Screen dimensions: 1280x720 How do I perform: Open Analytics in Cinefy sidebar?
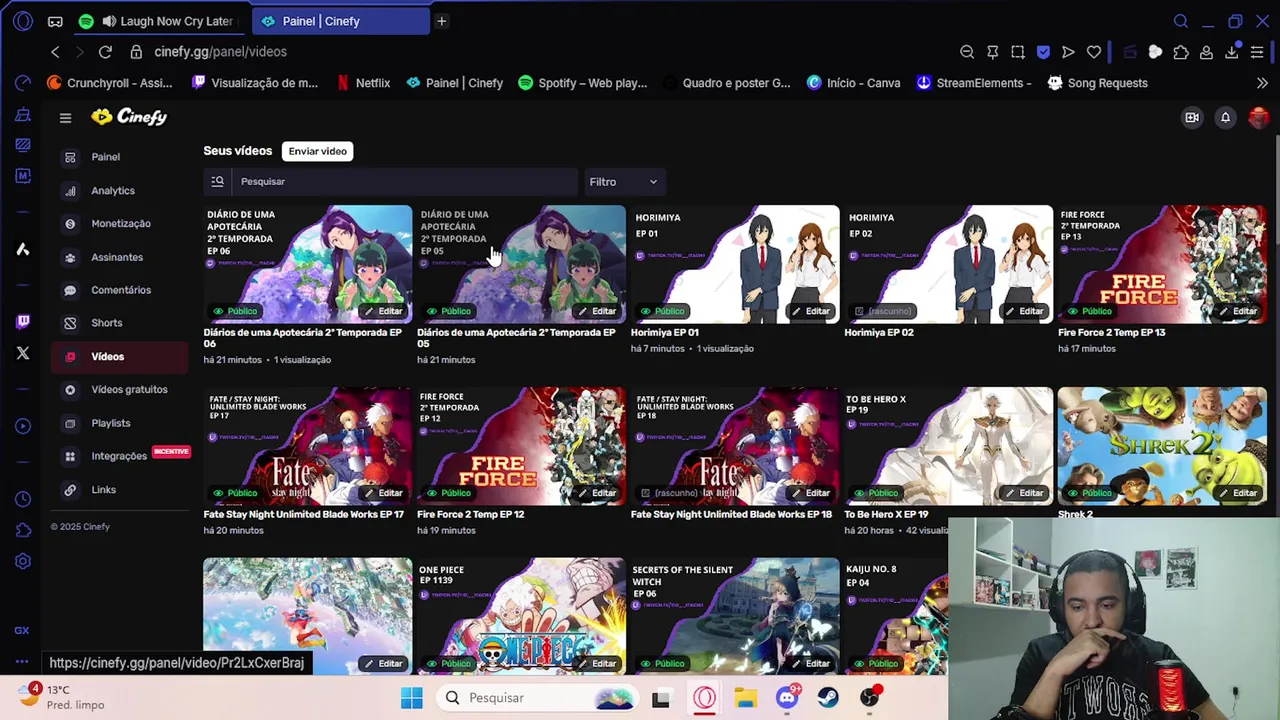click(x=119, y=190)
